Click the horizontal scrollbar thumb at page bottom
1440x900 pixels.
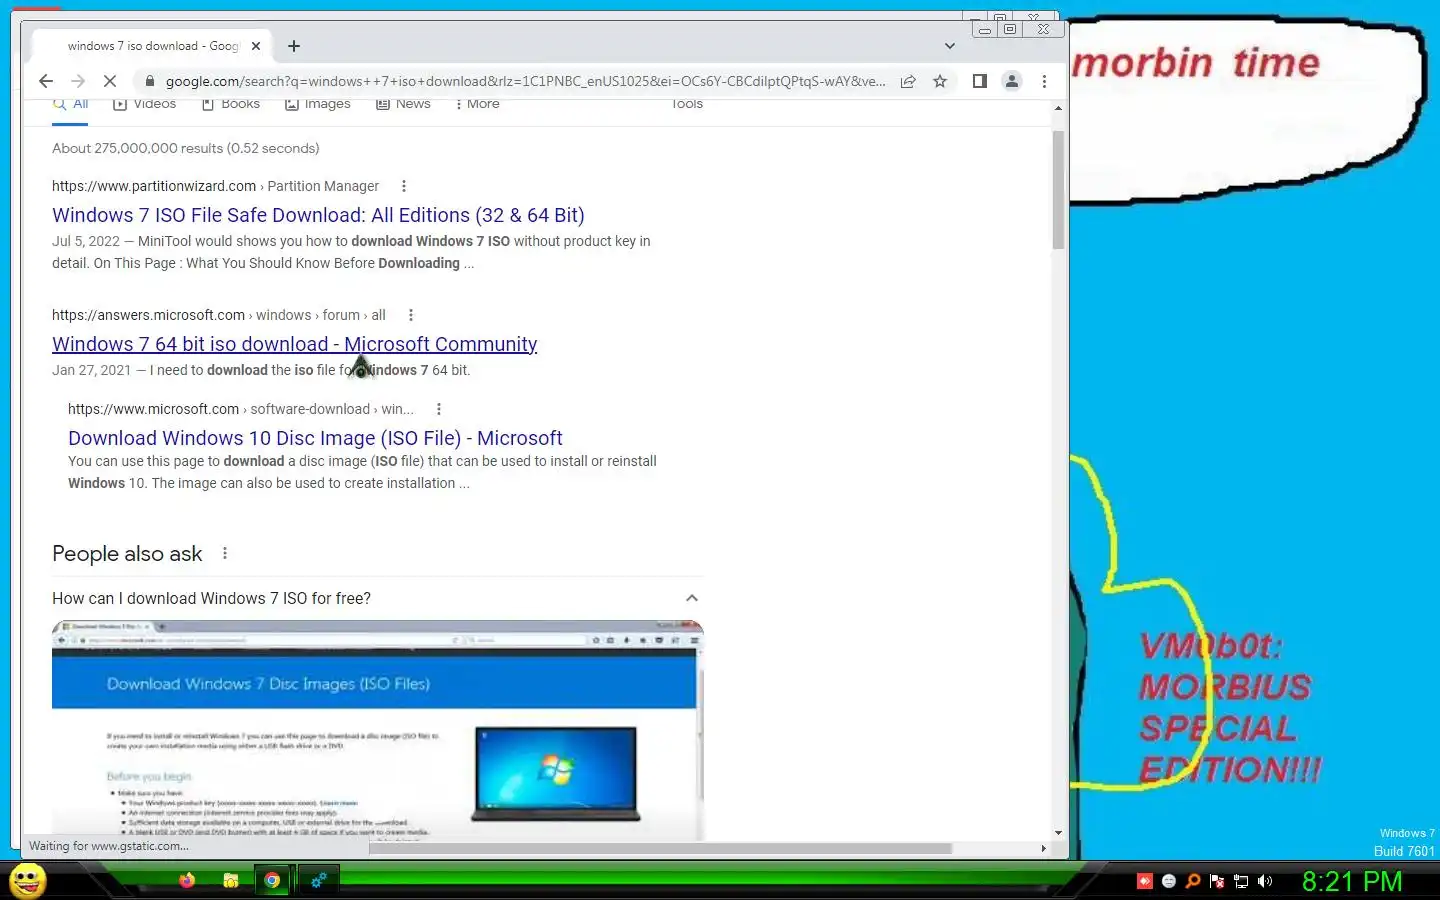(x=660, y=848)
